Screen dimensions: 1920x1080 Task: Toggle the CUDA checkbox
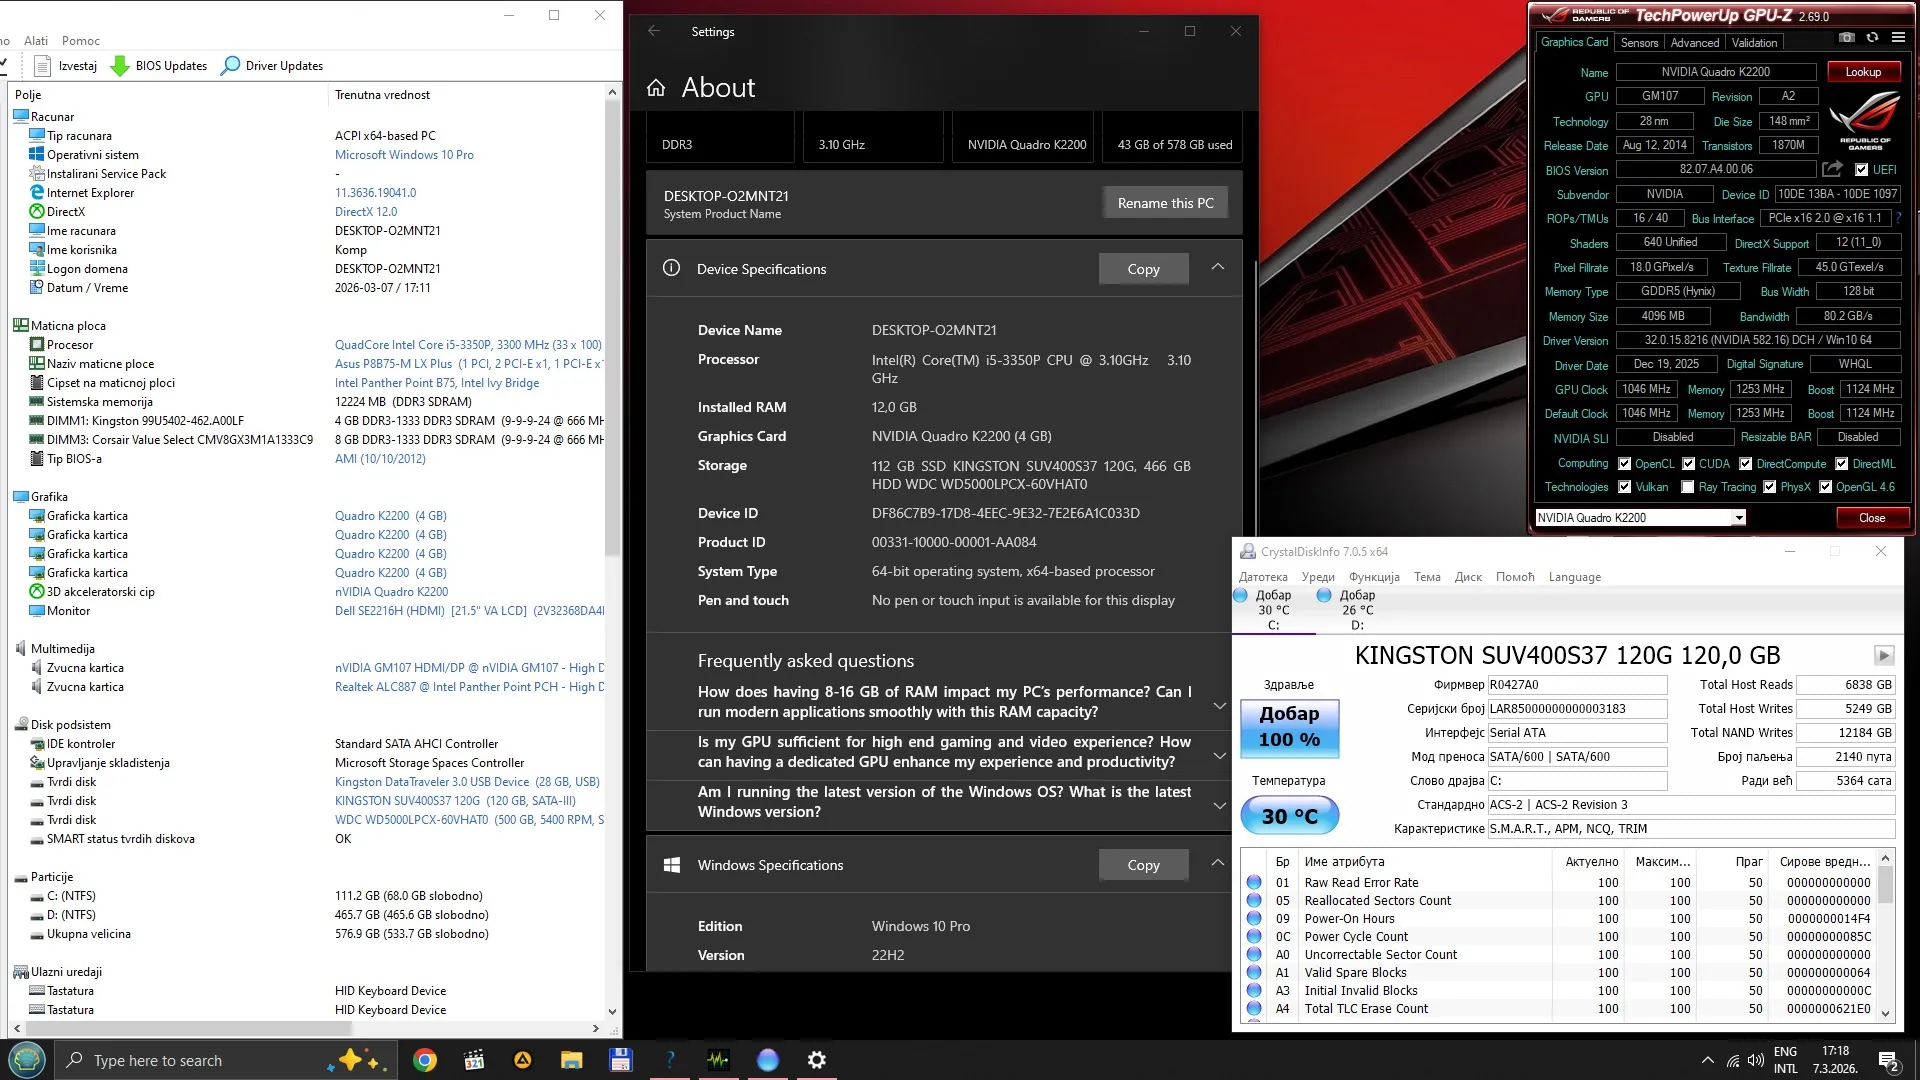click(x=1688, y=464)
